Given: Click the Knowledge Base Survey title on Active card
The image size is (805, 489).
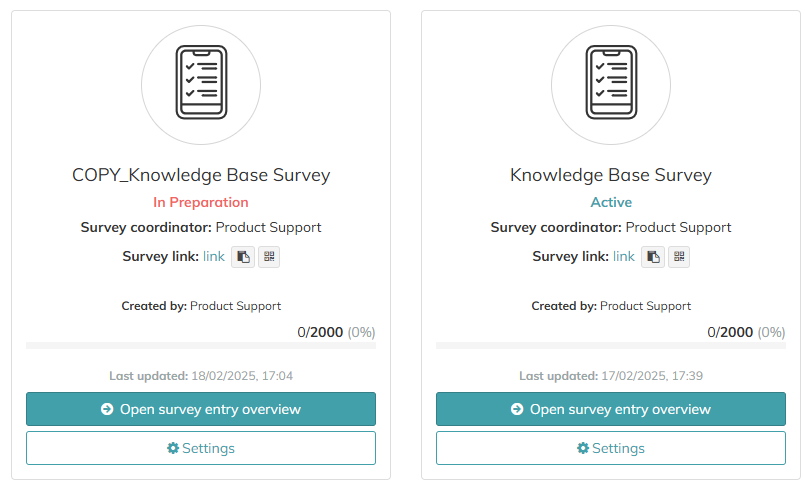Looking at the screenshot, I should point(611,175).
